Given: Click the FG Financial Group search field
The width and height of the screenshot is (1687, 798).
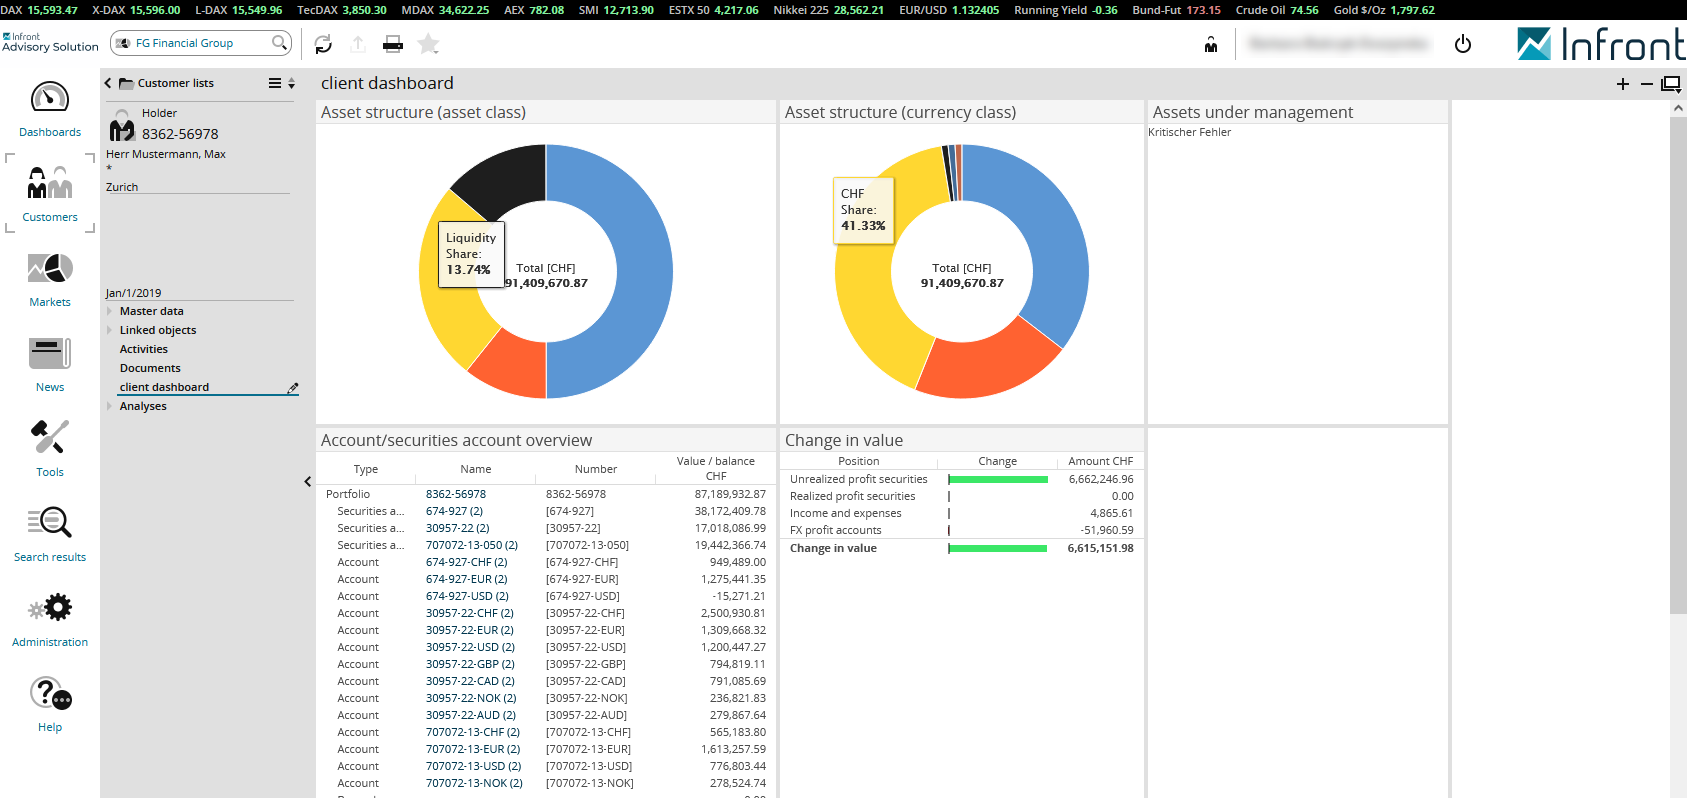Looking at the screenshot, I should (x=200, y=43).
